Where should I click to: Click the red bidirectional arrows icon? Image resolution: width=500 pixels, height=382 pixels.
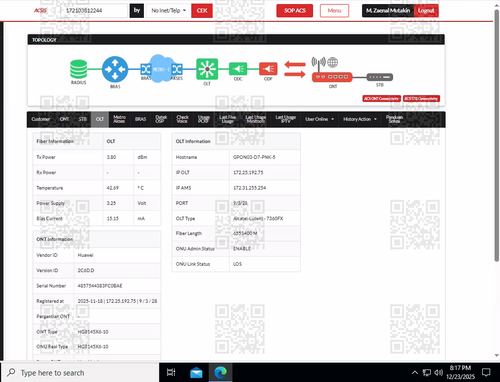[x=295, y=69]
